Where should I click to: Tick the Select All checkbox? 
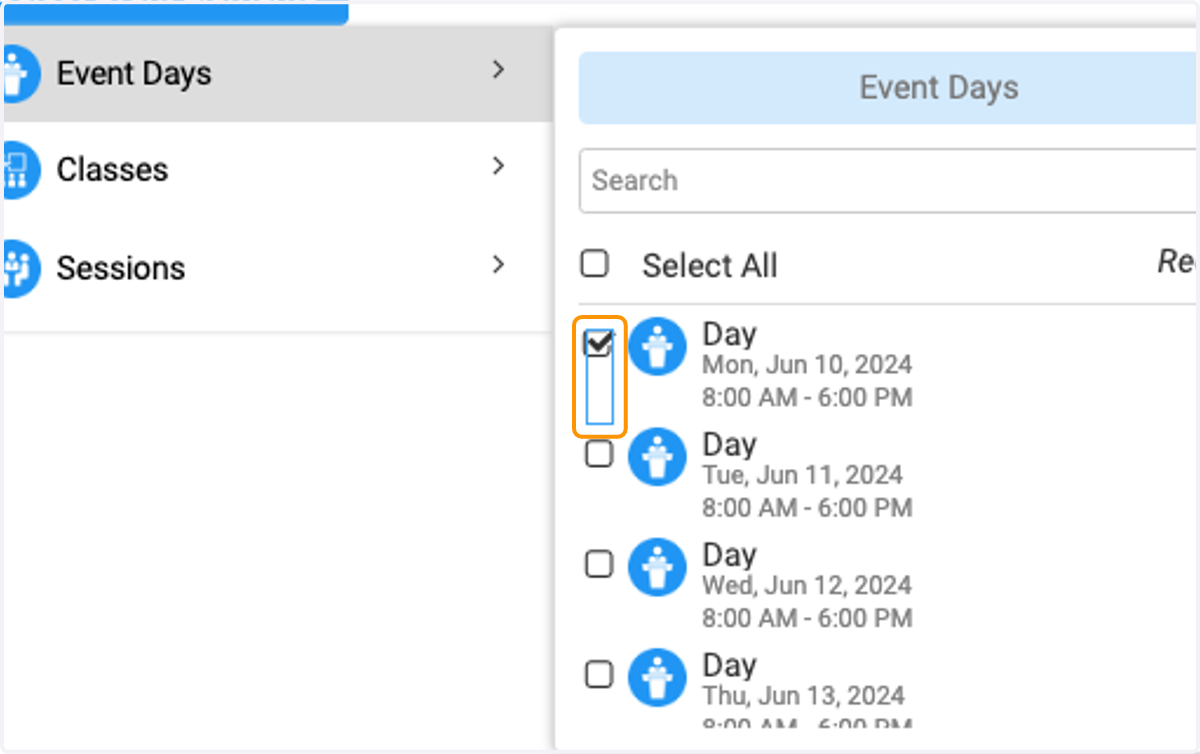[x=594, y=264]
